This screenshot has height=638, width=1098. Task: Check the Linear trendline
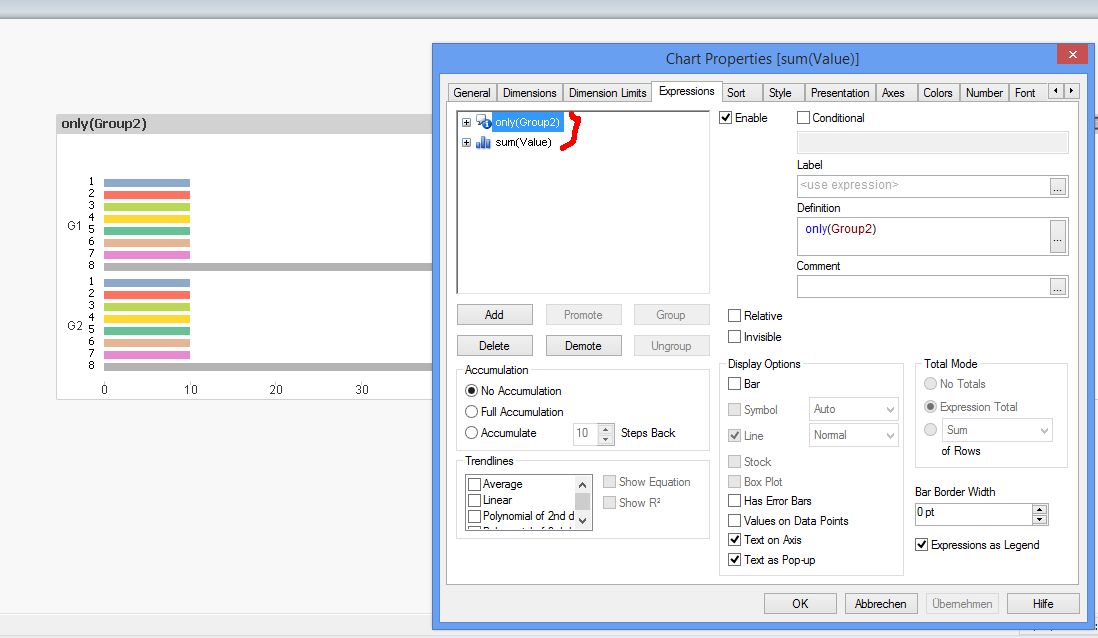(475, 500)
